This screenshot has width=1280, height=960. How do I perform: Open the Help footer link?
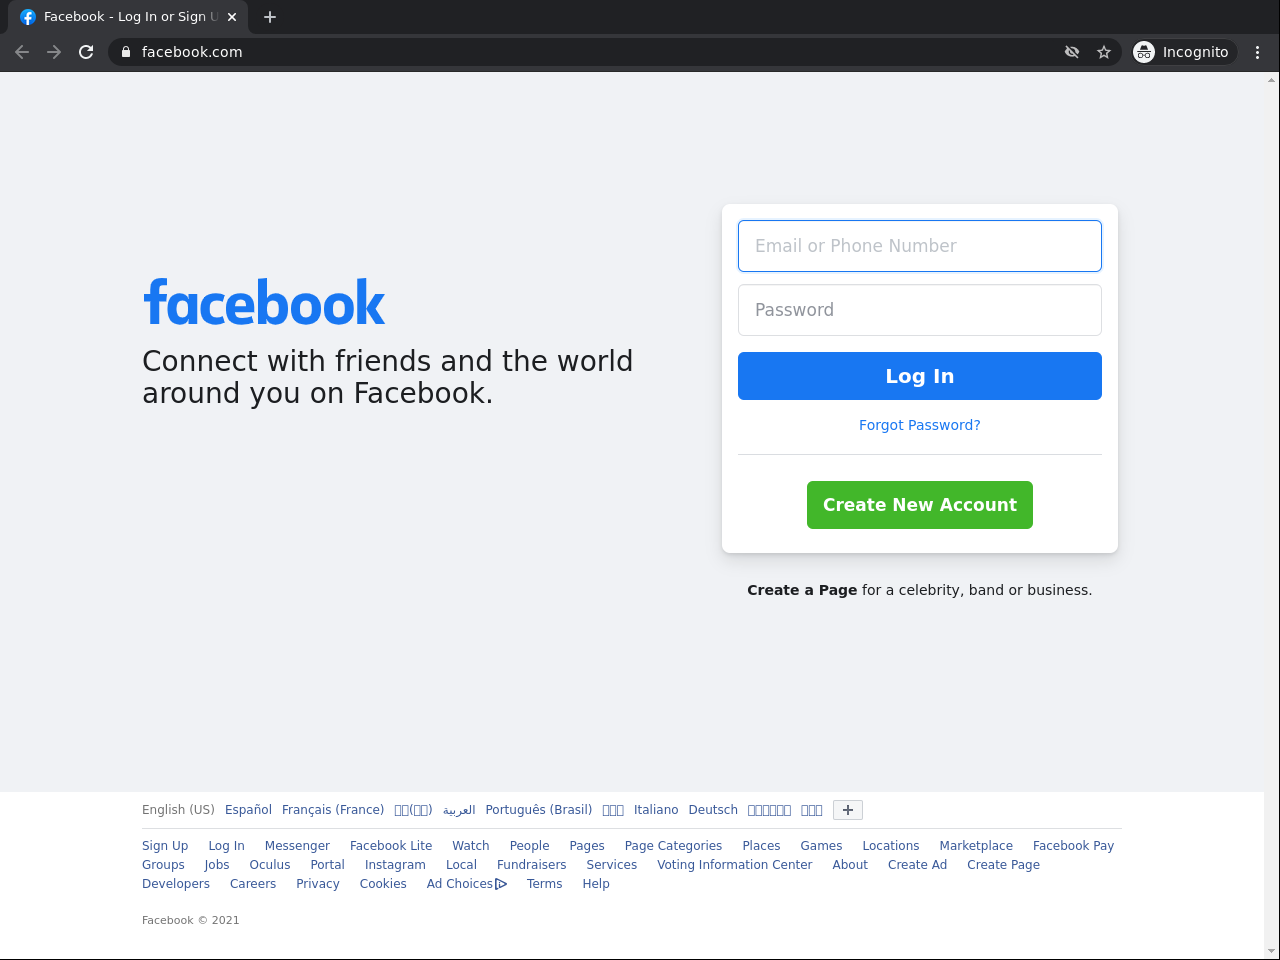tap(596, 884)
